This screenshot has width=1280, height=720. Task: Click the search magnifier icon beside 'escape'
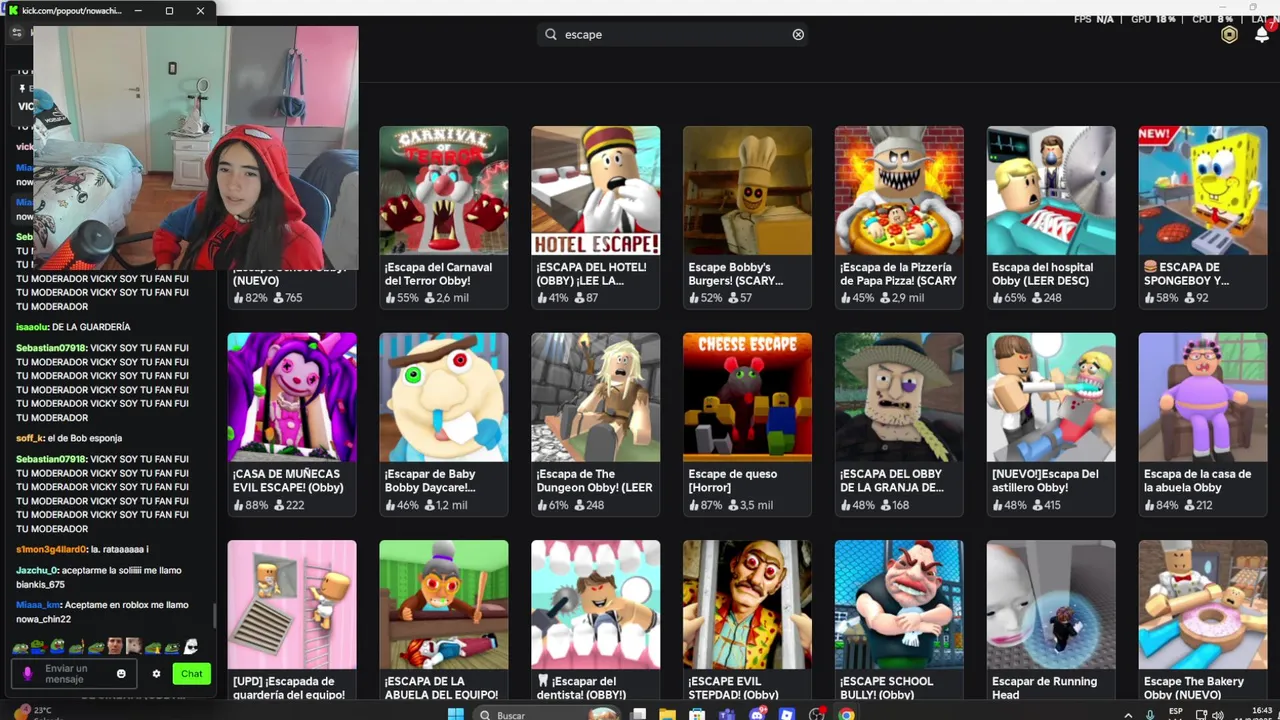[550, 34]
